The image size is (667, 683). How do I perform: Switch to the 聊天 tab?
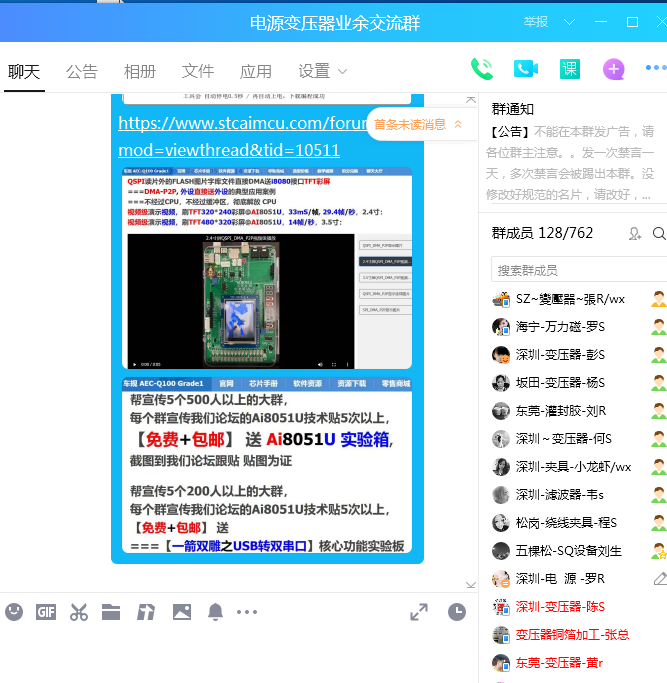point(24,71)
